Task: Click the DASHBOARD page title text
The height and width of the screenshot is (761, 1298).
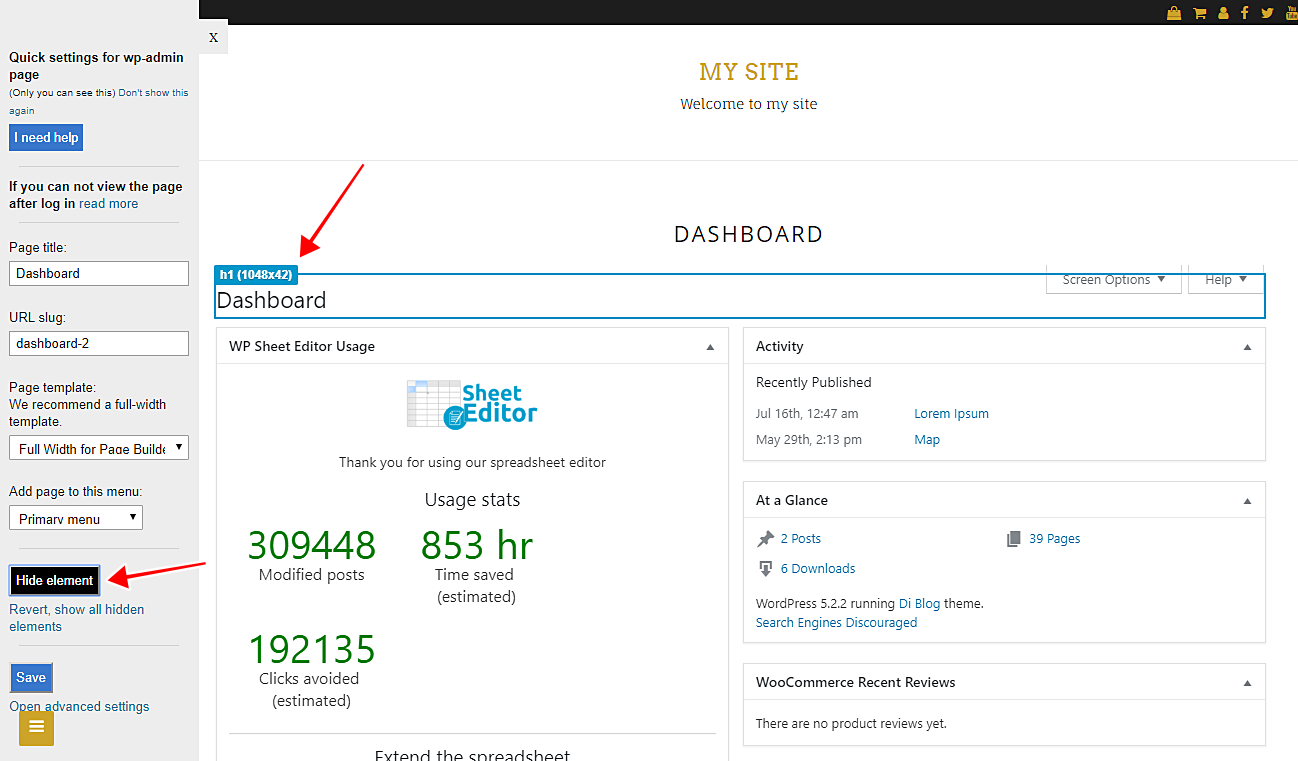Action: click(x=749, y=234)
